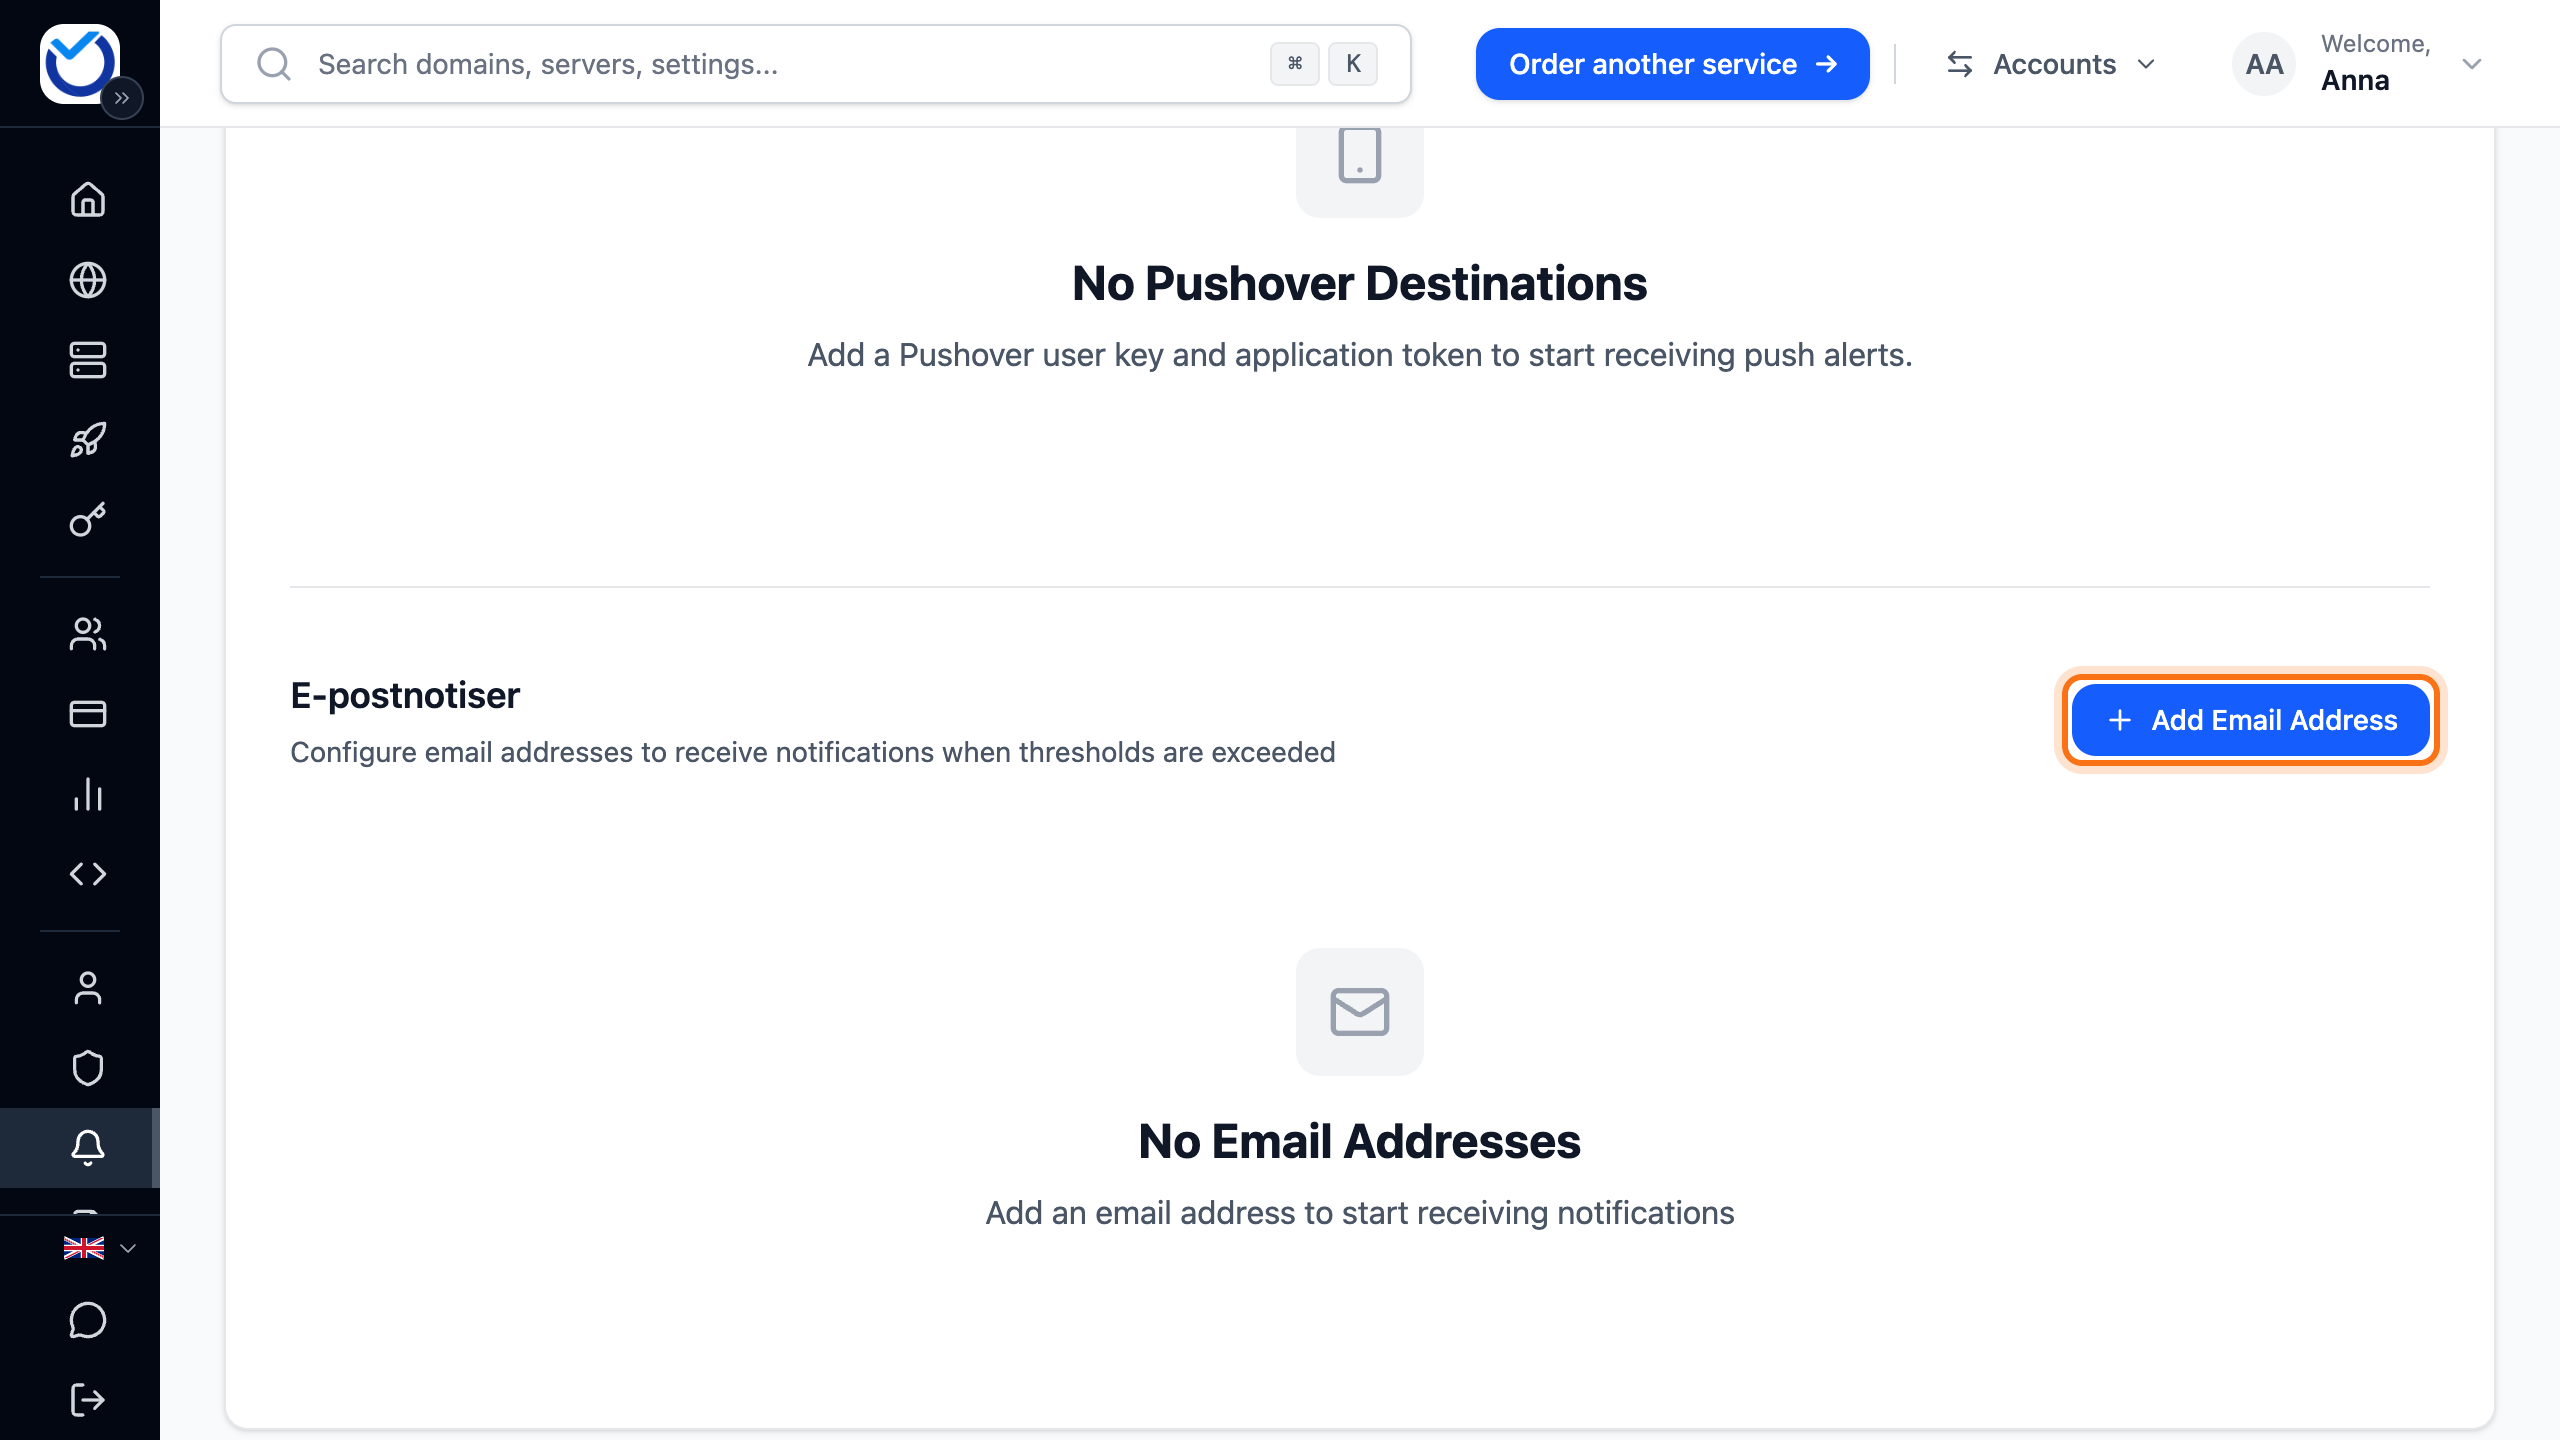Focus the search domains, servers, settings field

[x=815, y=64]
